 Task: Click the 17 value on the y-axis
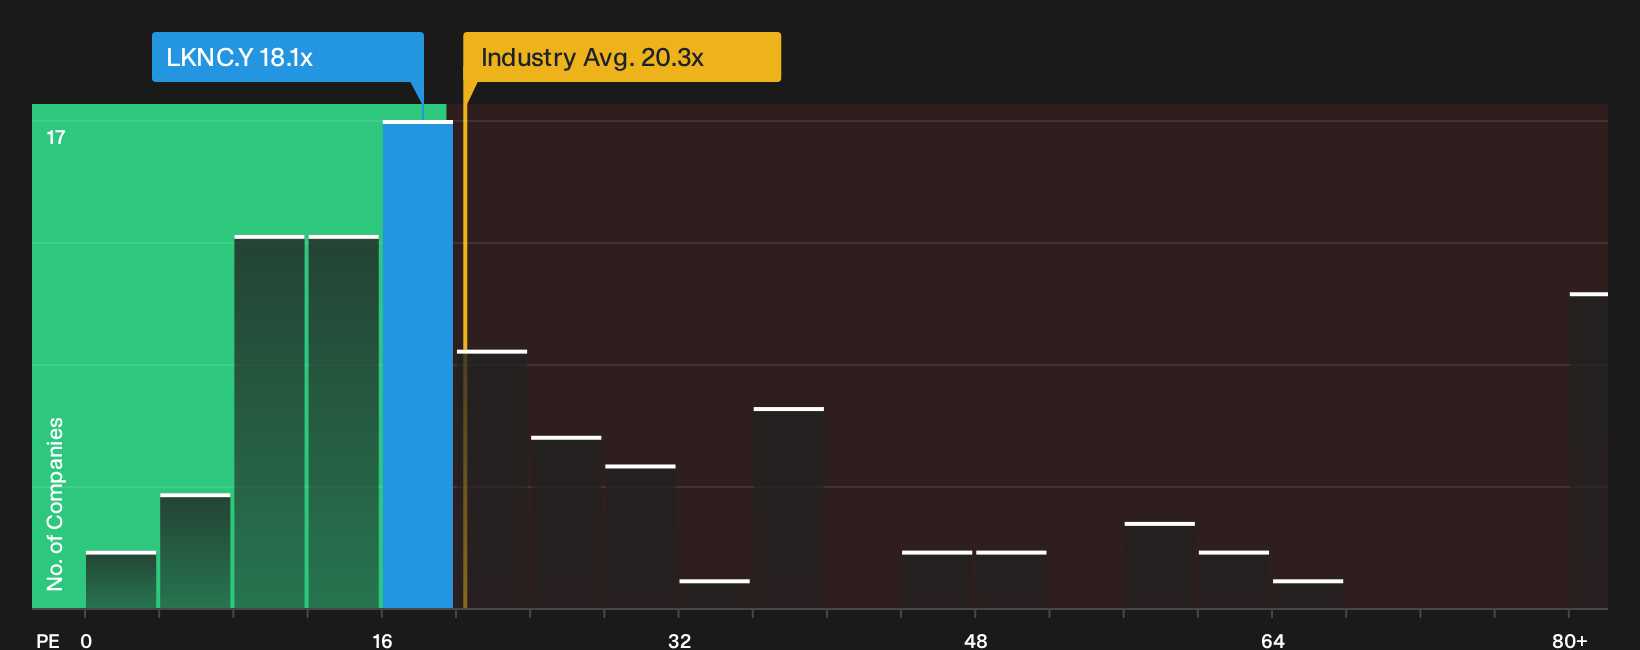click(56, 138)
